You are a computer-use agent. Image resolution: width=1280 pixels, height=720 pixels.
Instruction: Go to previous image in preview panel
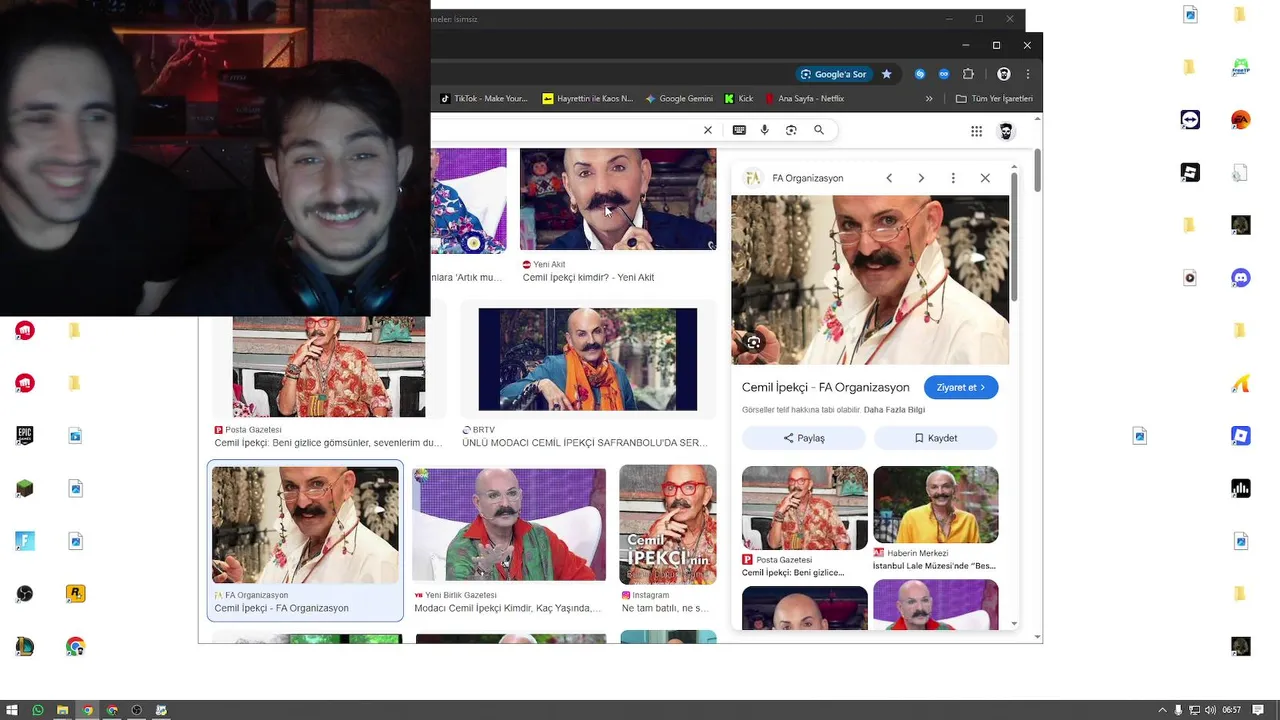point(889,178)
